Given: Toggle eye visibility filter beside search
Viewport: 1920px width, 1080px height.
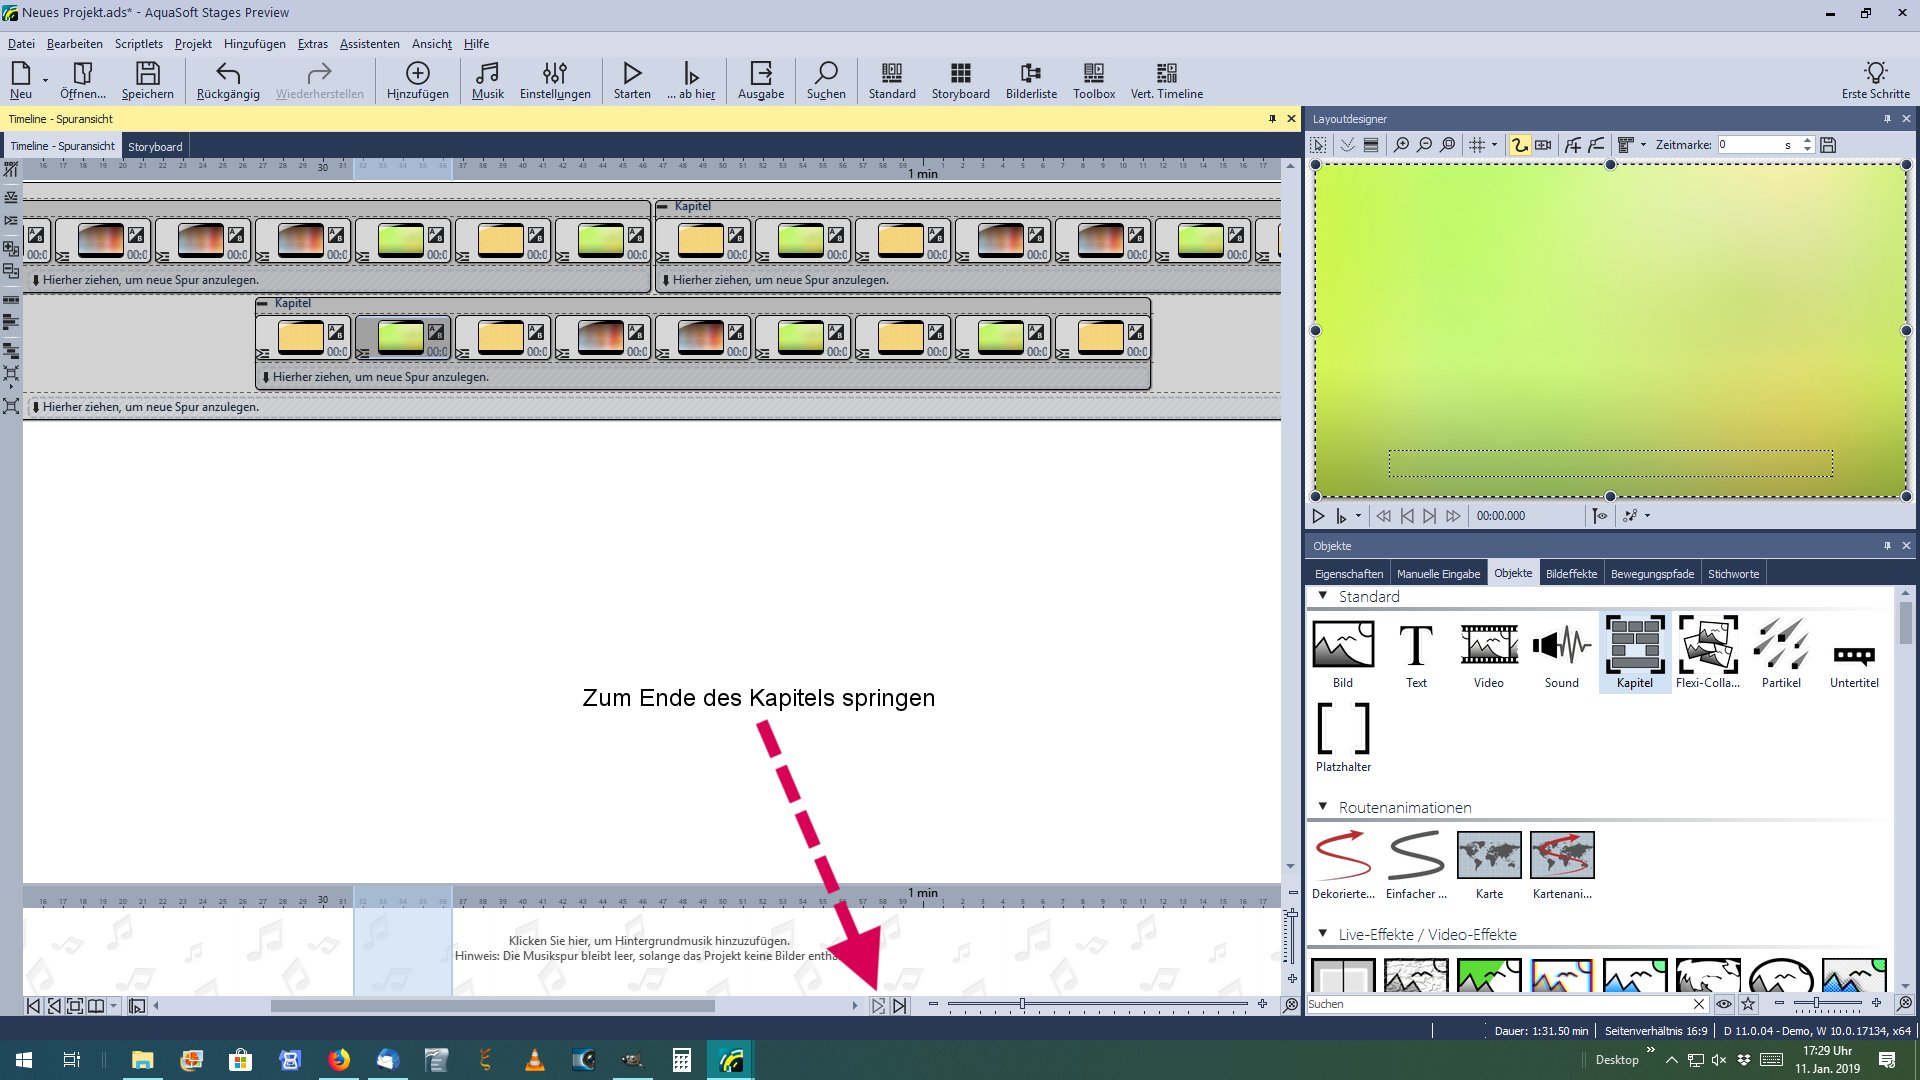Looking at the screenshot, I should 1724,1004.
